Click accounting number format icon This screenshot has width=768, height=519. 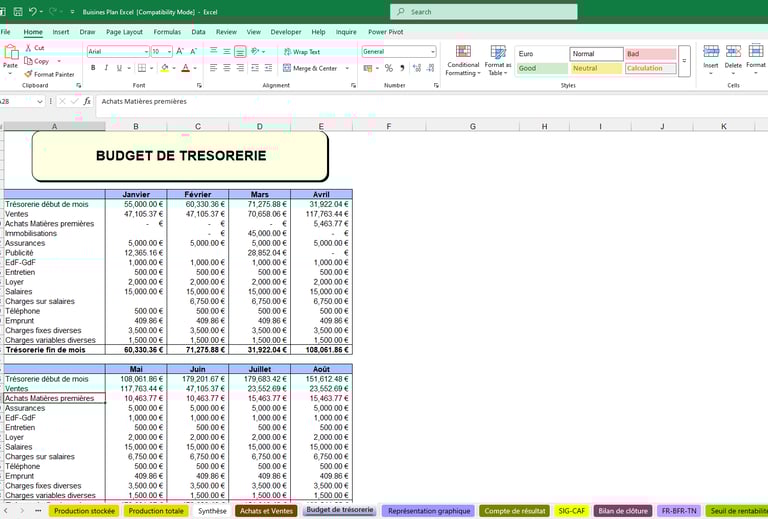(x=368, y=68)
